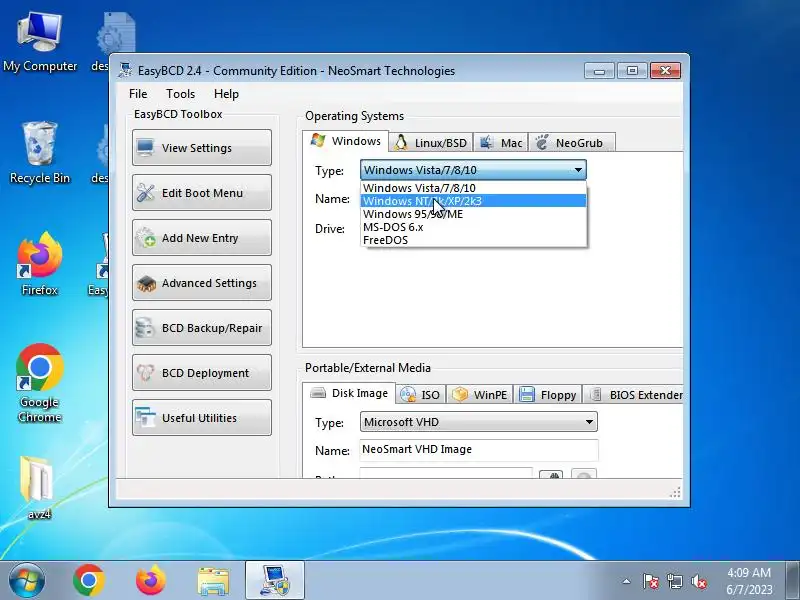Close the EasyBCD window
Image resolution: width=800 pixels, height=600 pixels.
coord(665,70)
